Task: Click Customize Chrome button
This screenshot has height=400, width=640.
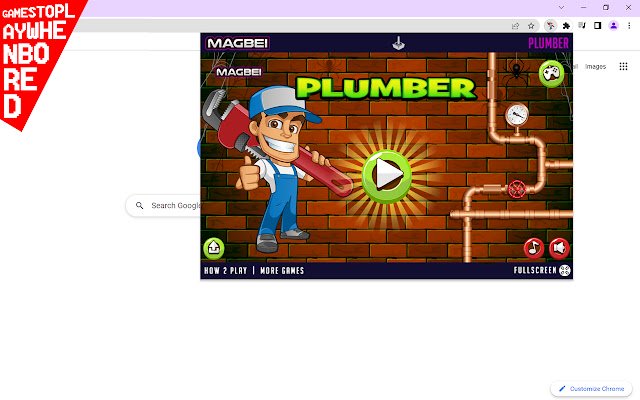Action: (x=592, y=389)
